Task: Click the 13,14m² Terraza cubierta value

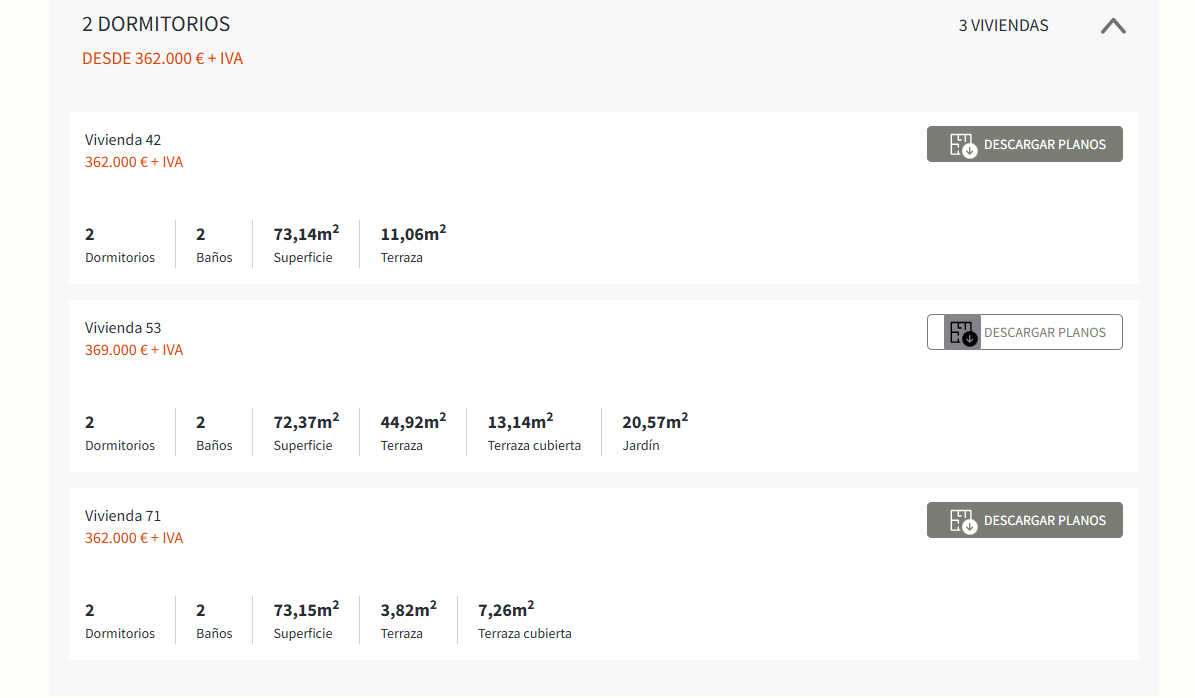Action: 520,422
